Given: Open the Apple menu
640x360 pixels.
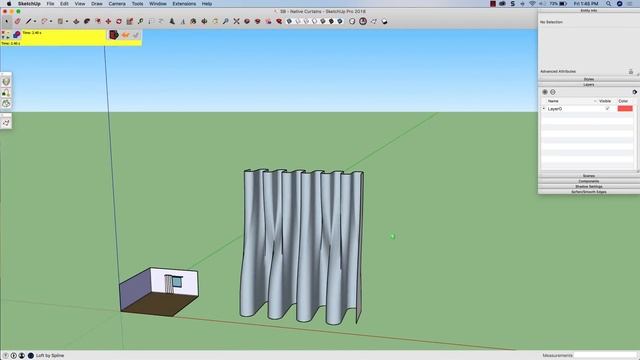Looking at the screenshot, I should pyautogui.click(x=9, y=4).
